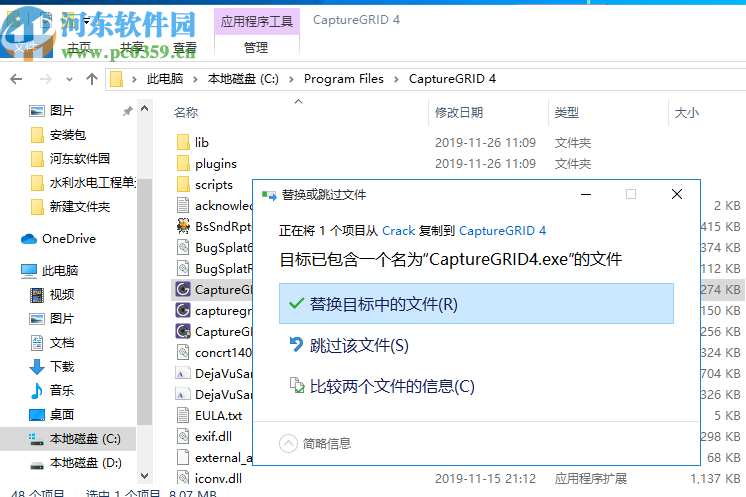
Task: Sort by 修改日期 column header
Action: (459, 113)
